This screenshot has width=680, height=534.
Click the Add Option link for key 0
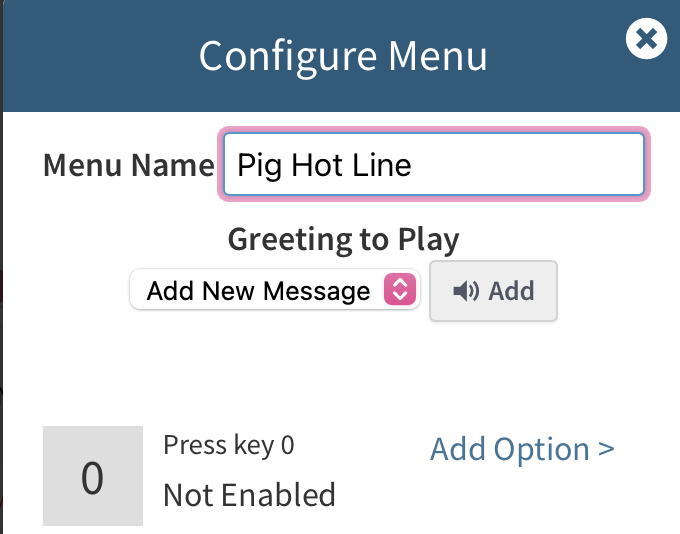pos(521,450)
